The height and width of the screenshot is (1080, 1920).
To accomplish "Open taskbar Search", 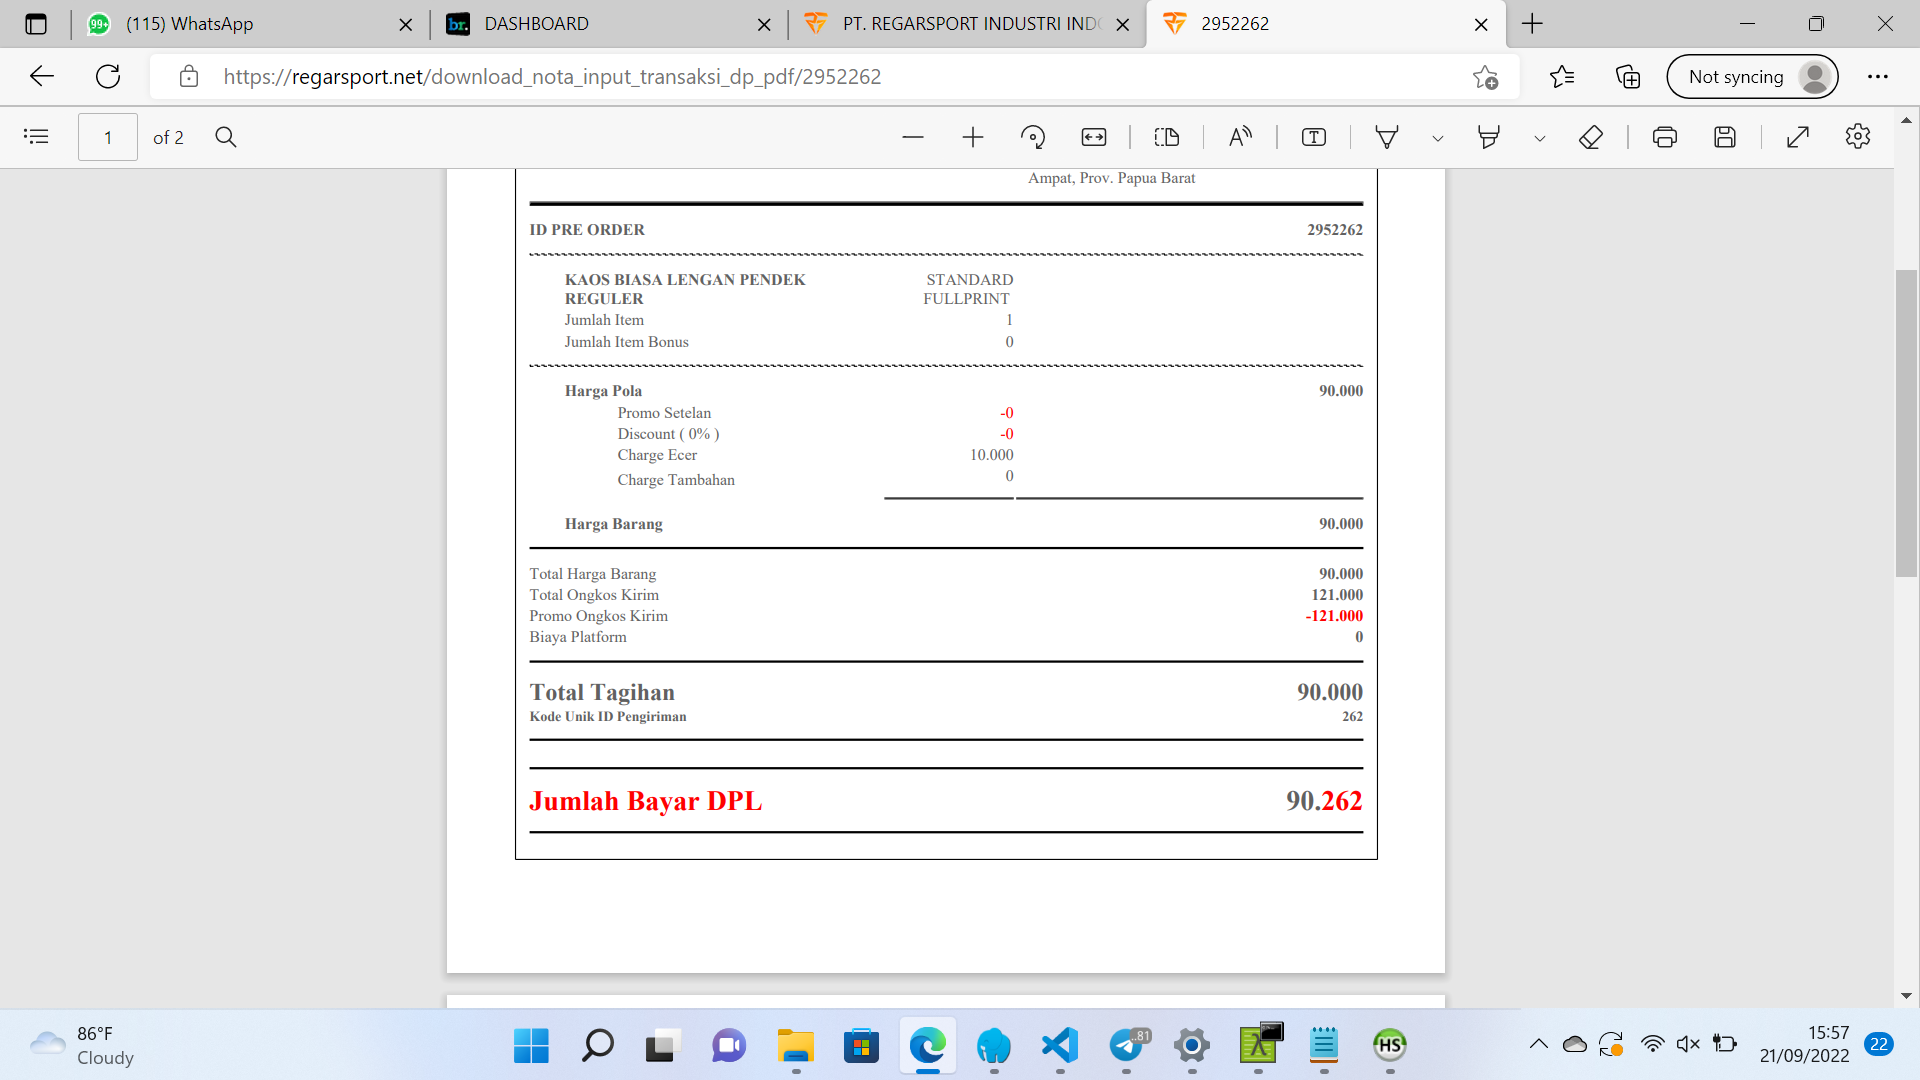I will pos(597,1046).
